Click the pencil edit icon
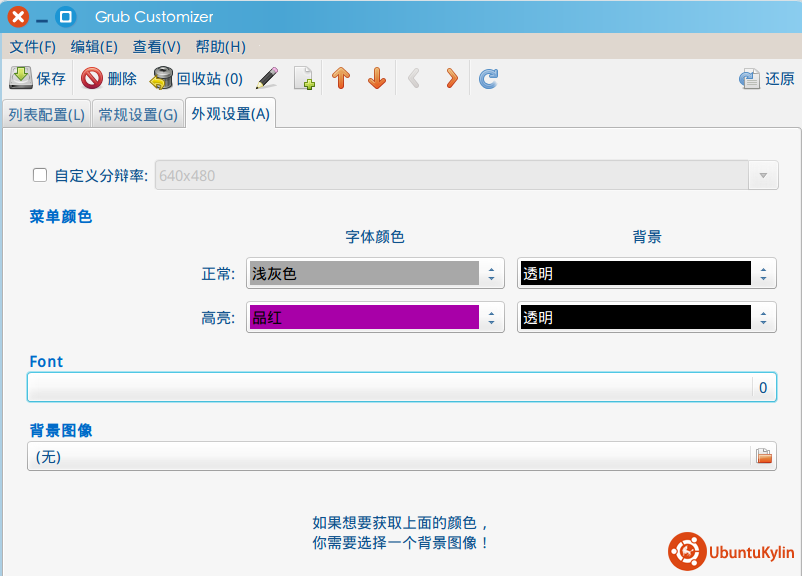This screenshot has height=576, width=802. coord(266,78)
